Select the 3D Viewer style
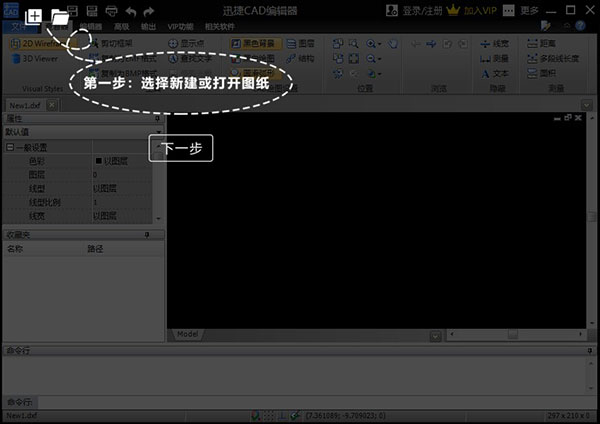The width and height of the screenshot is (600, 424). tap(40, 59)
